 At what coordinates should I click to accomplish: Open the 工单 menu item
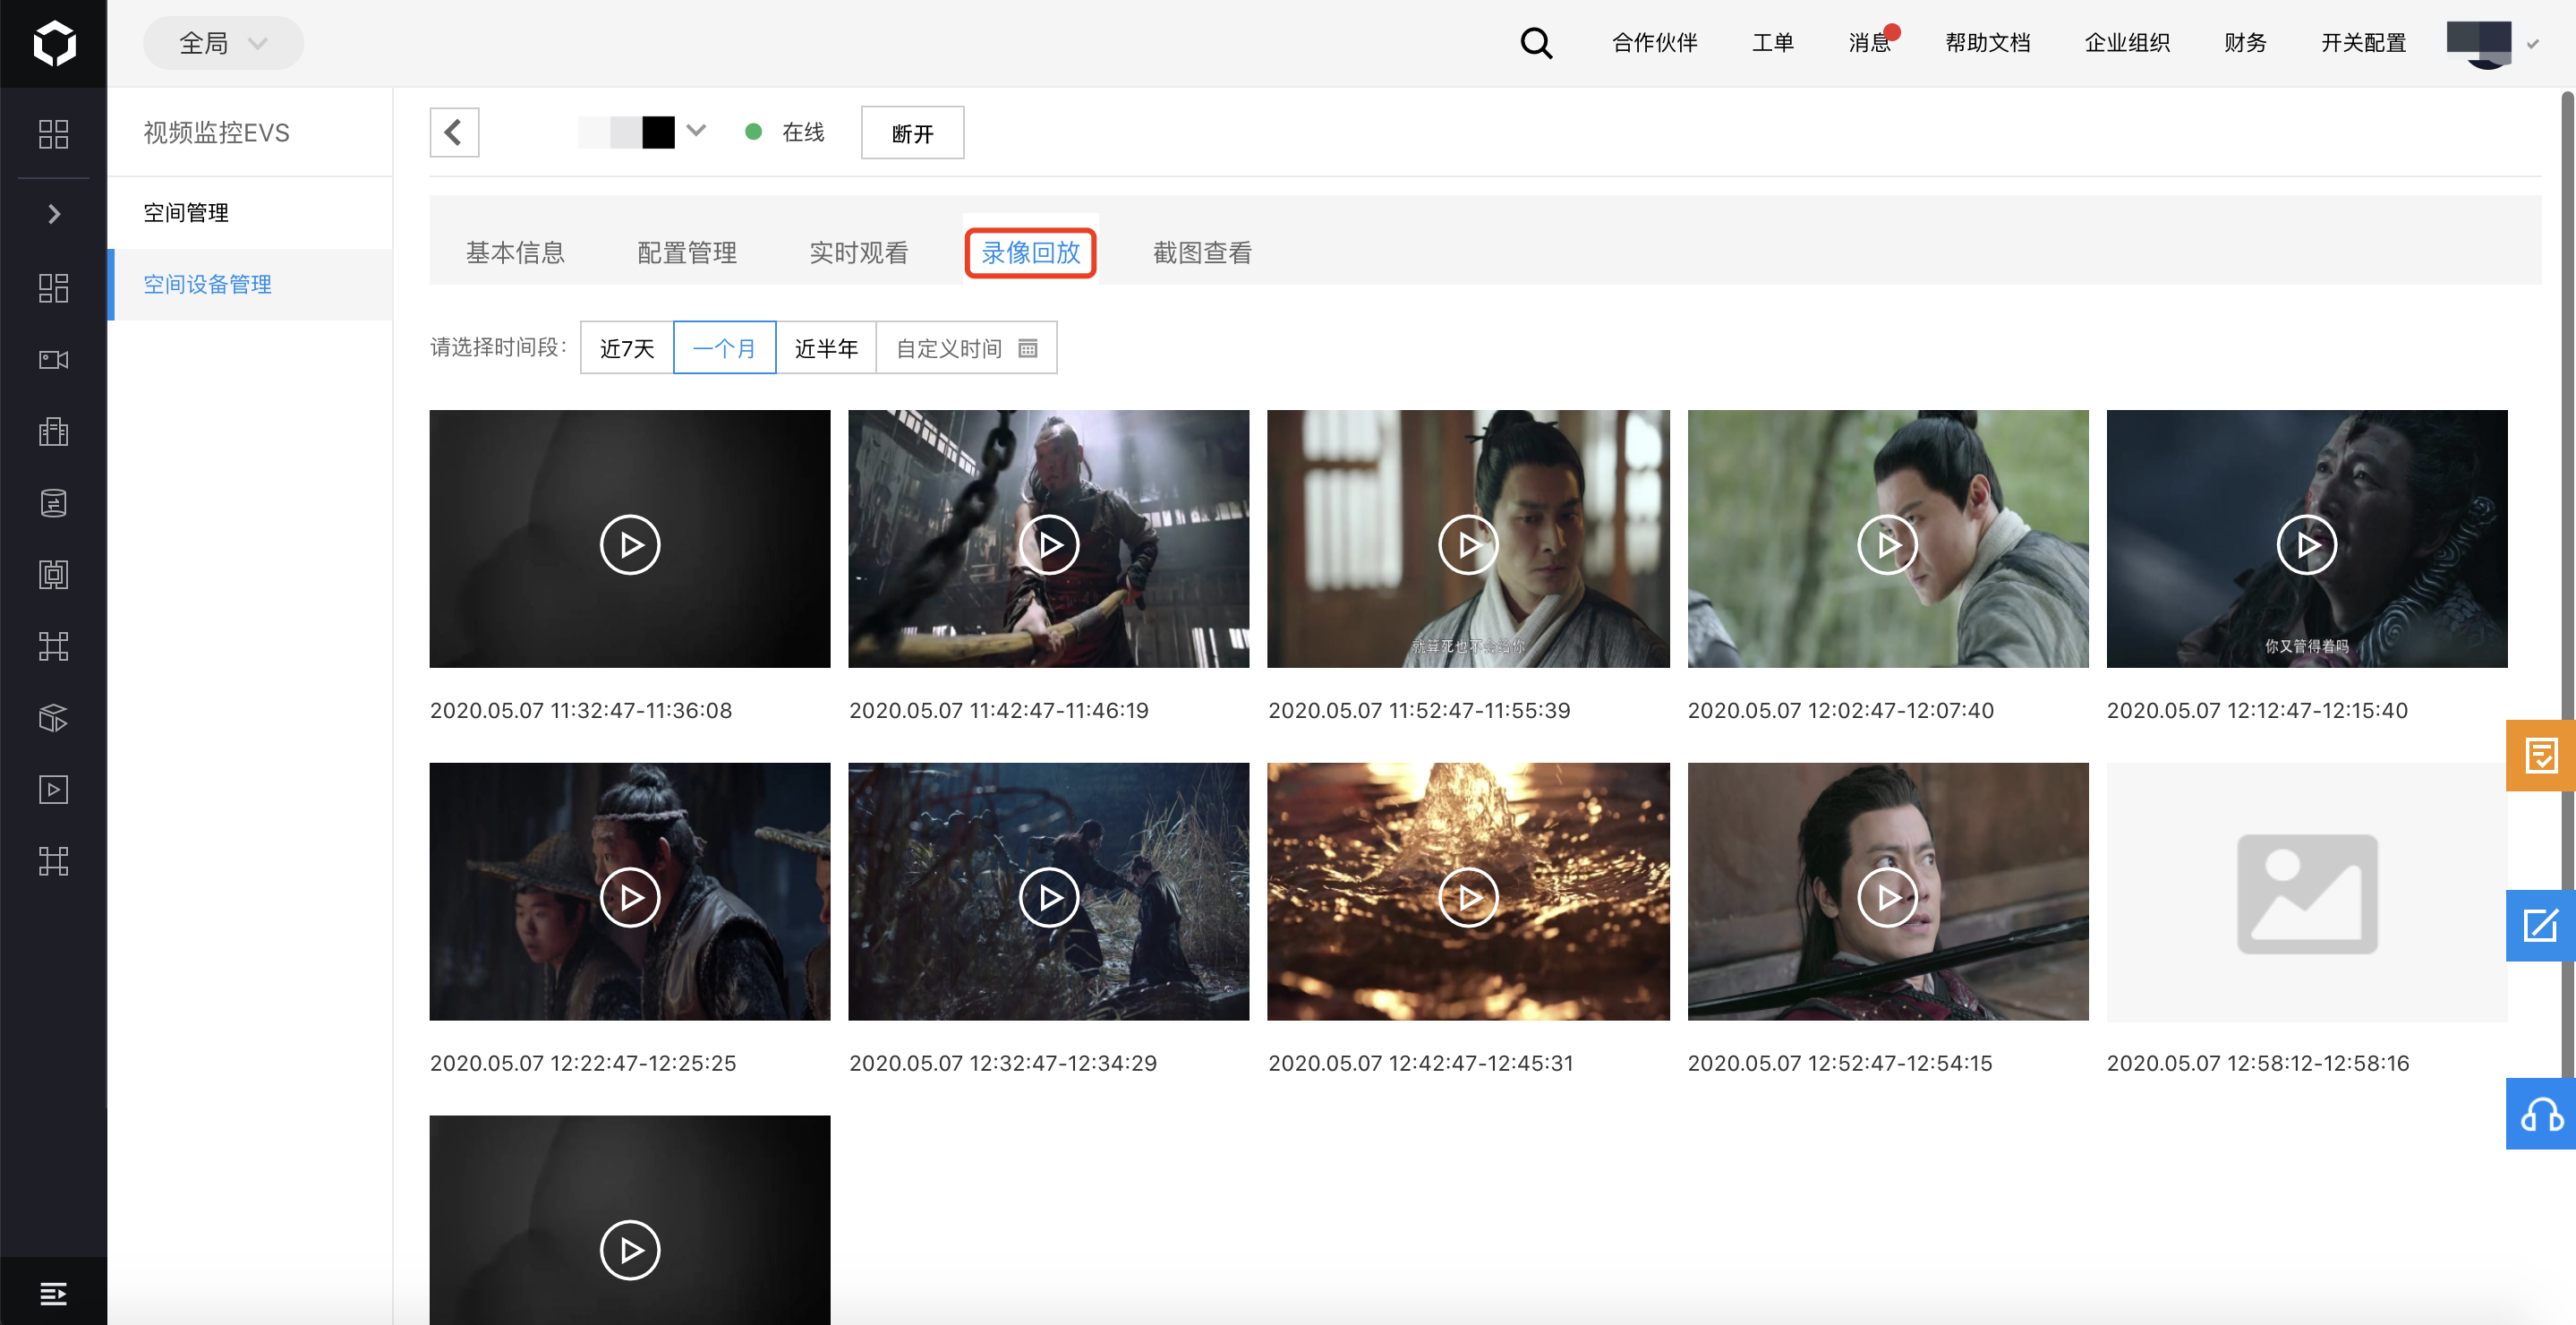point(1772,43)
